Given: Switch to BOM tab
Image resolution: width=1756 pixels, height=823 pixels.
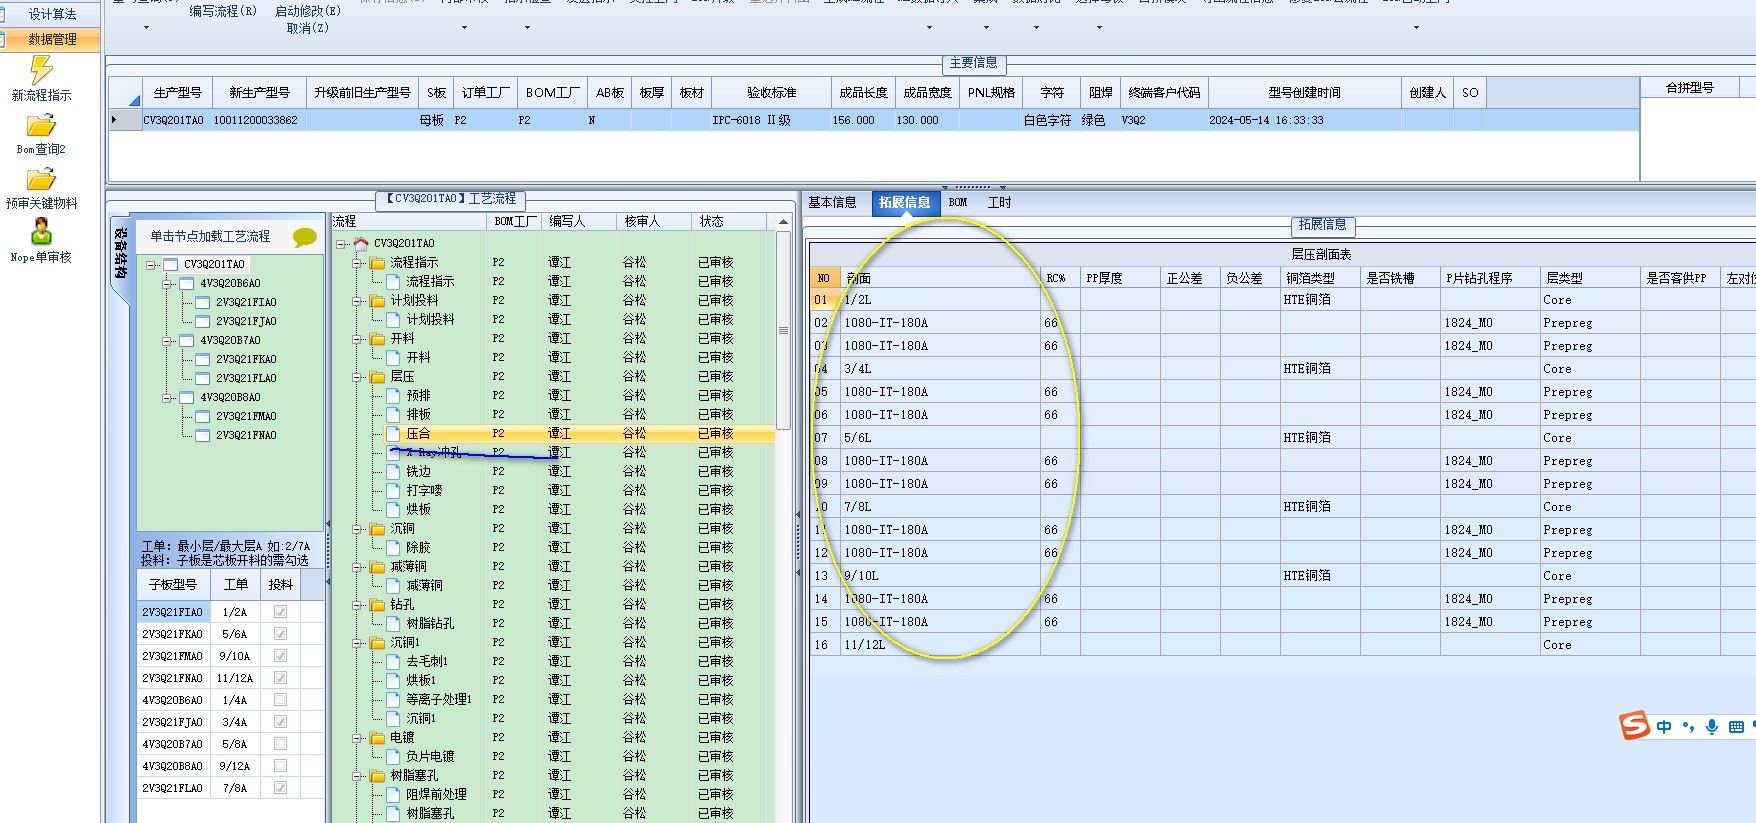Looking at the screenshot, I should pos(958,203).
